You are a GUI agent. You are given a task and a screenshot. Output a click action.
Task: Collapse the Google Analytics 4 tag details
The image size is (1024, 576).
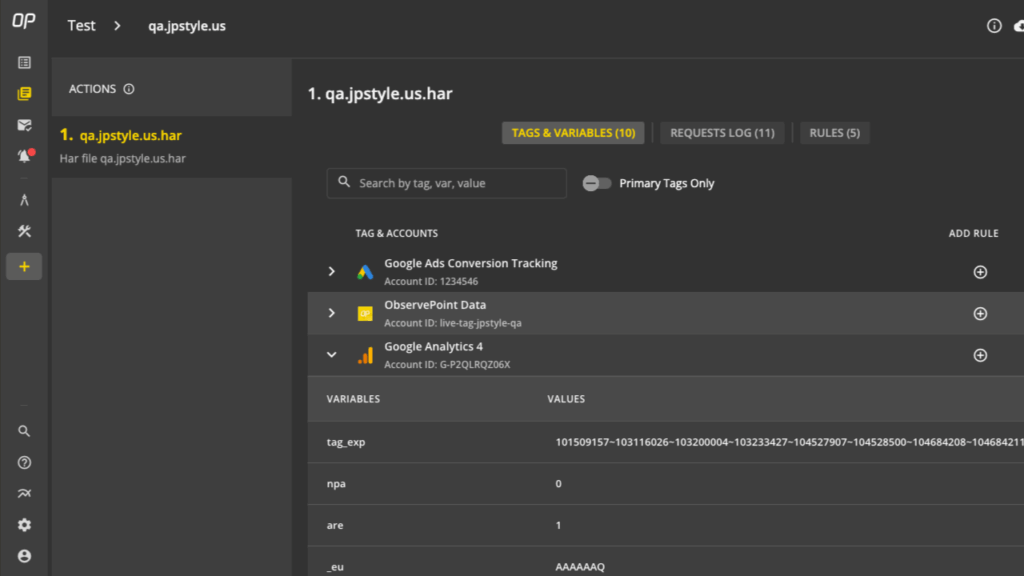(331, 354)
